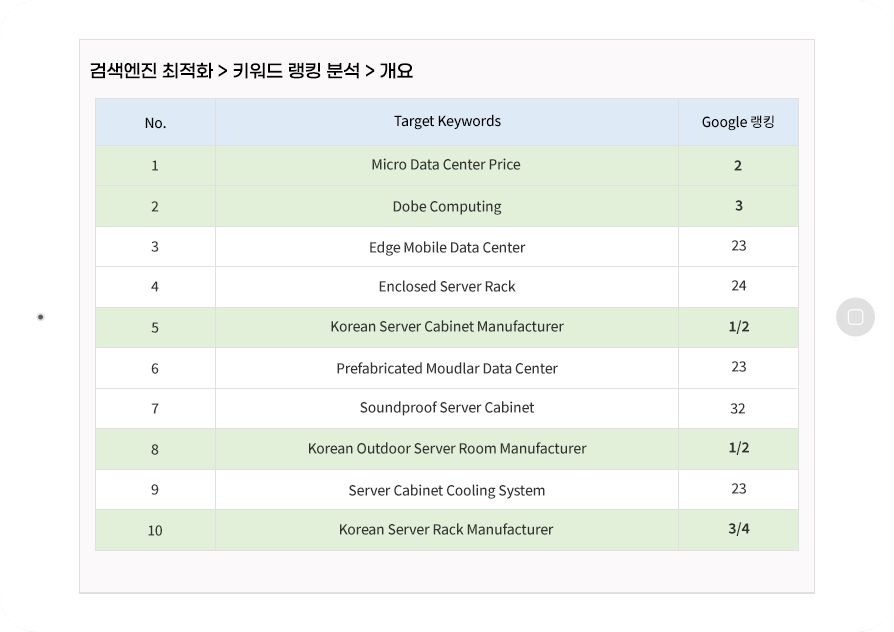This screenshot has height=632, width=894.
Task: Click row number '3' in No. column
Action: 155,247
